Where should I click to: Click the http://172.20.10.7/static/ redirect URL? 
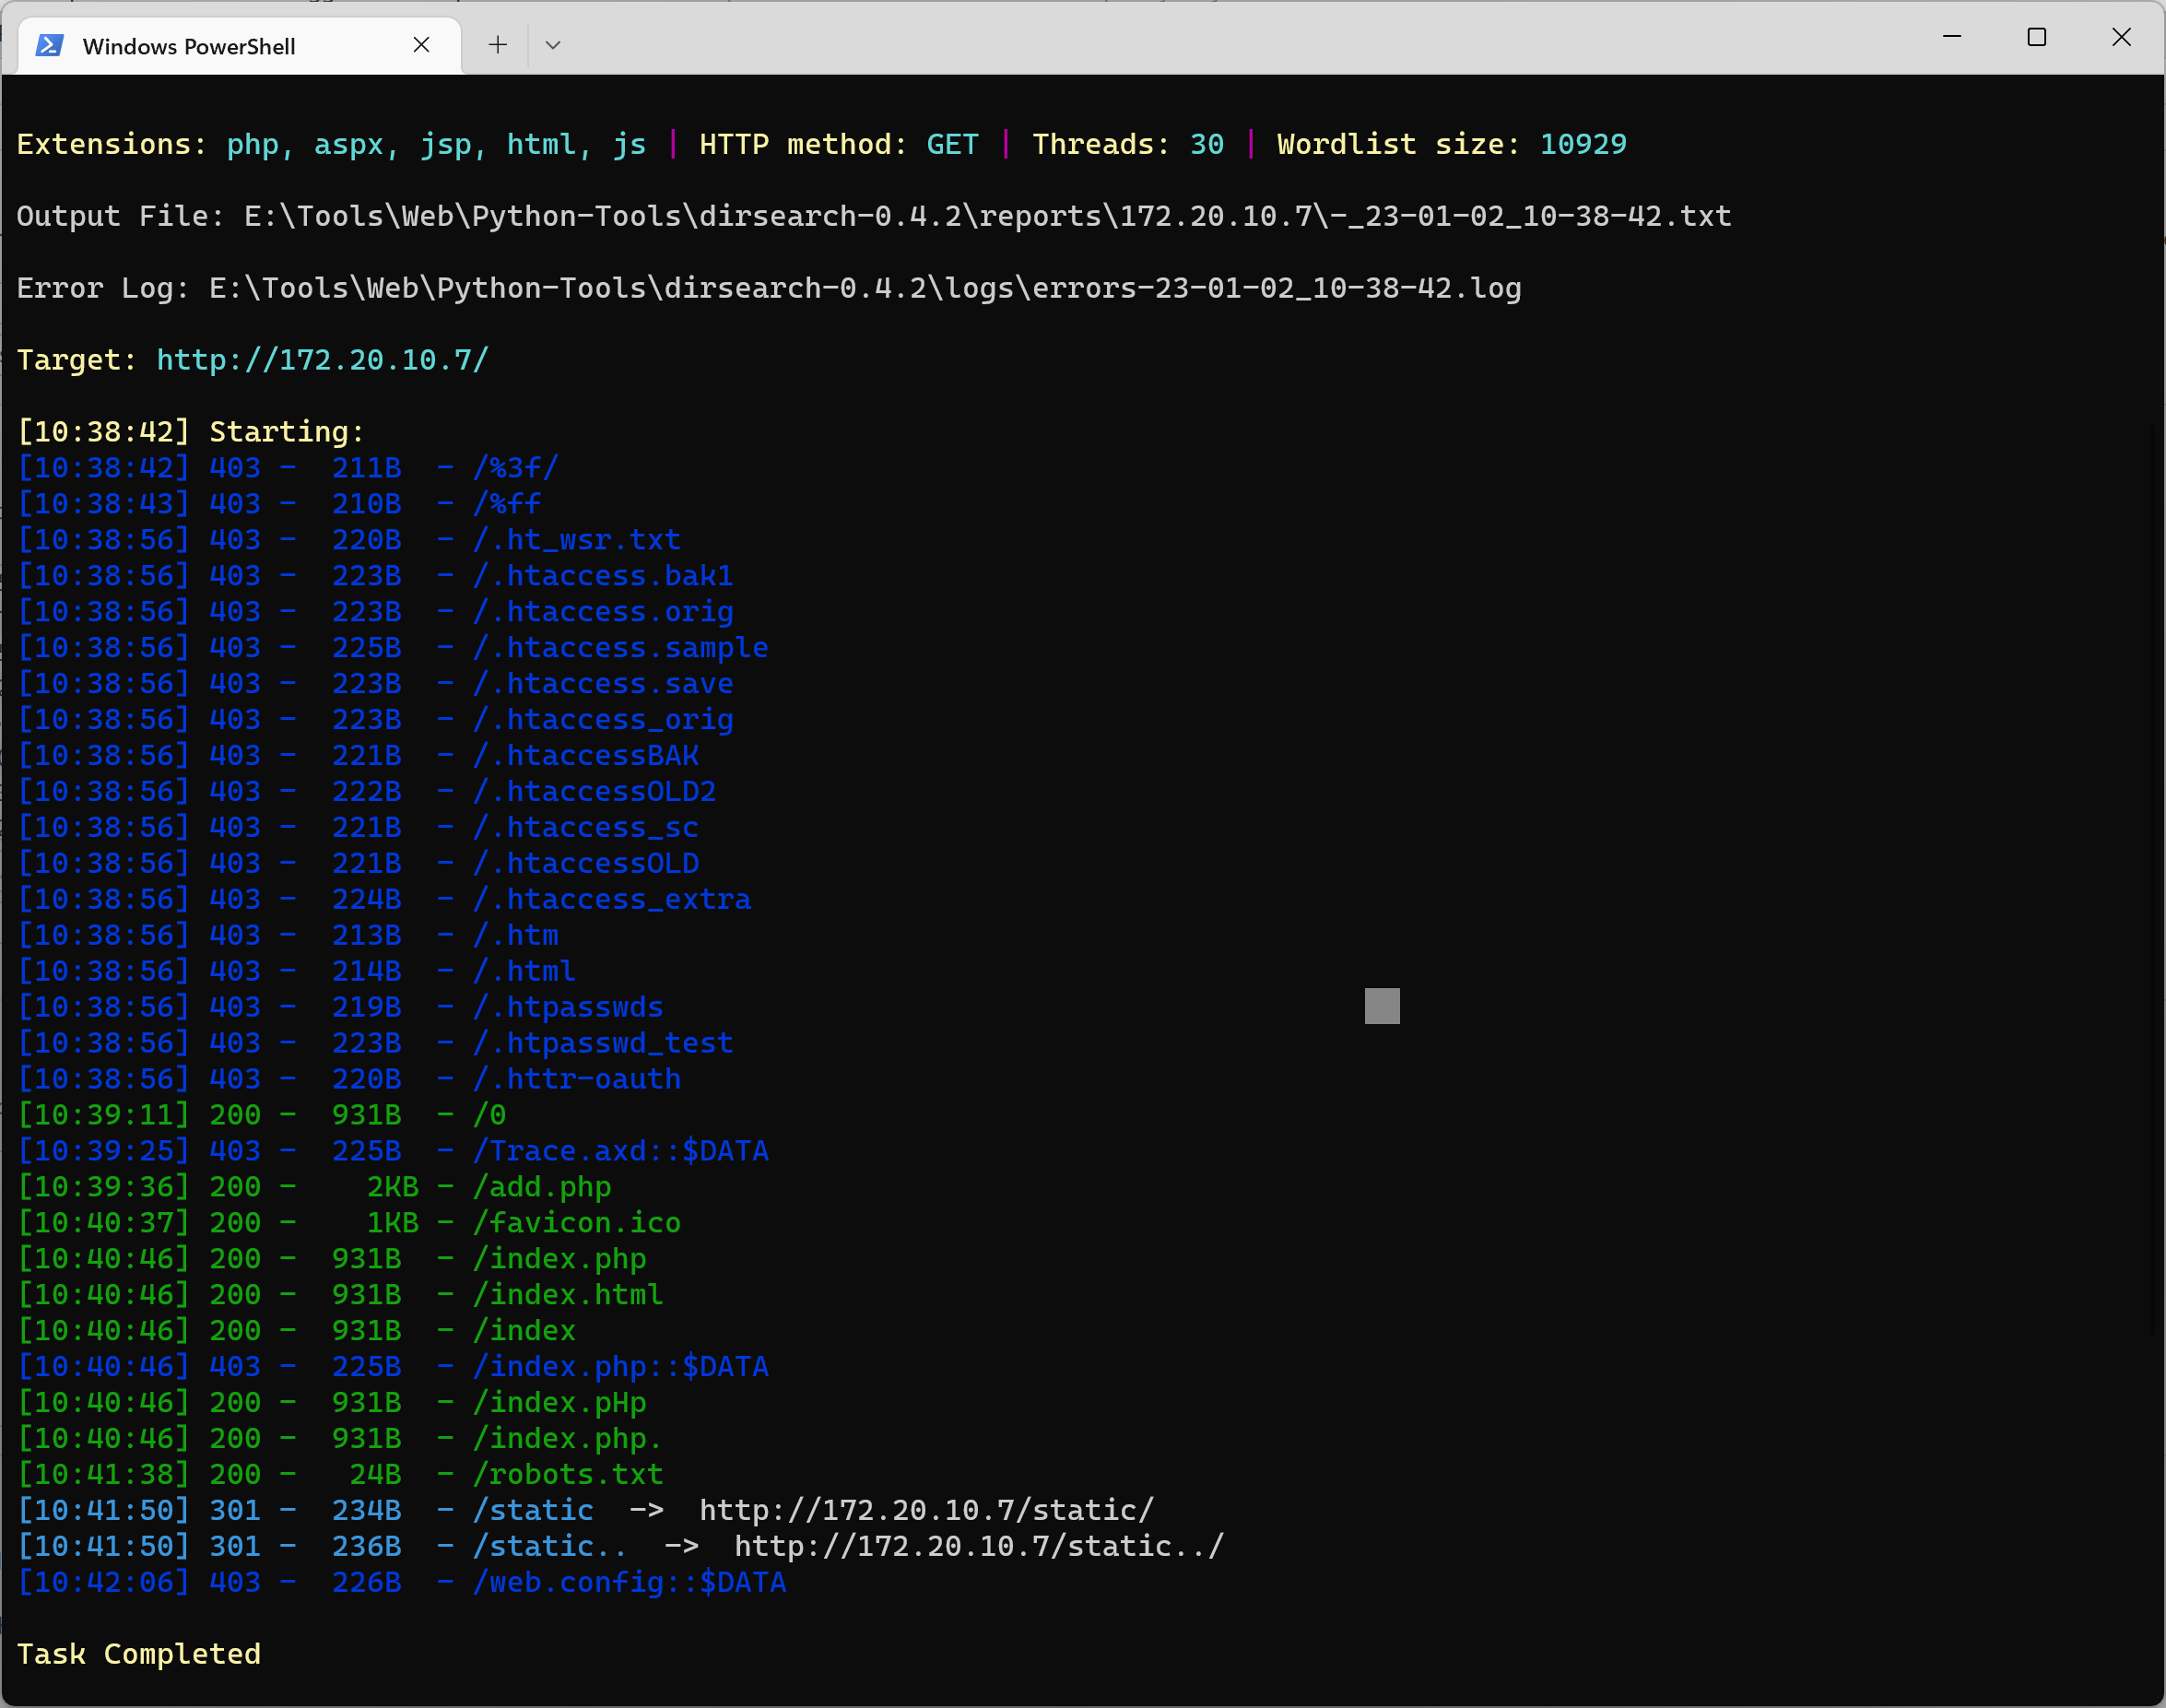[x=926, y=1510]
